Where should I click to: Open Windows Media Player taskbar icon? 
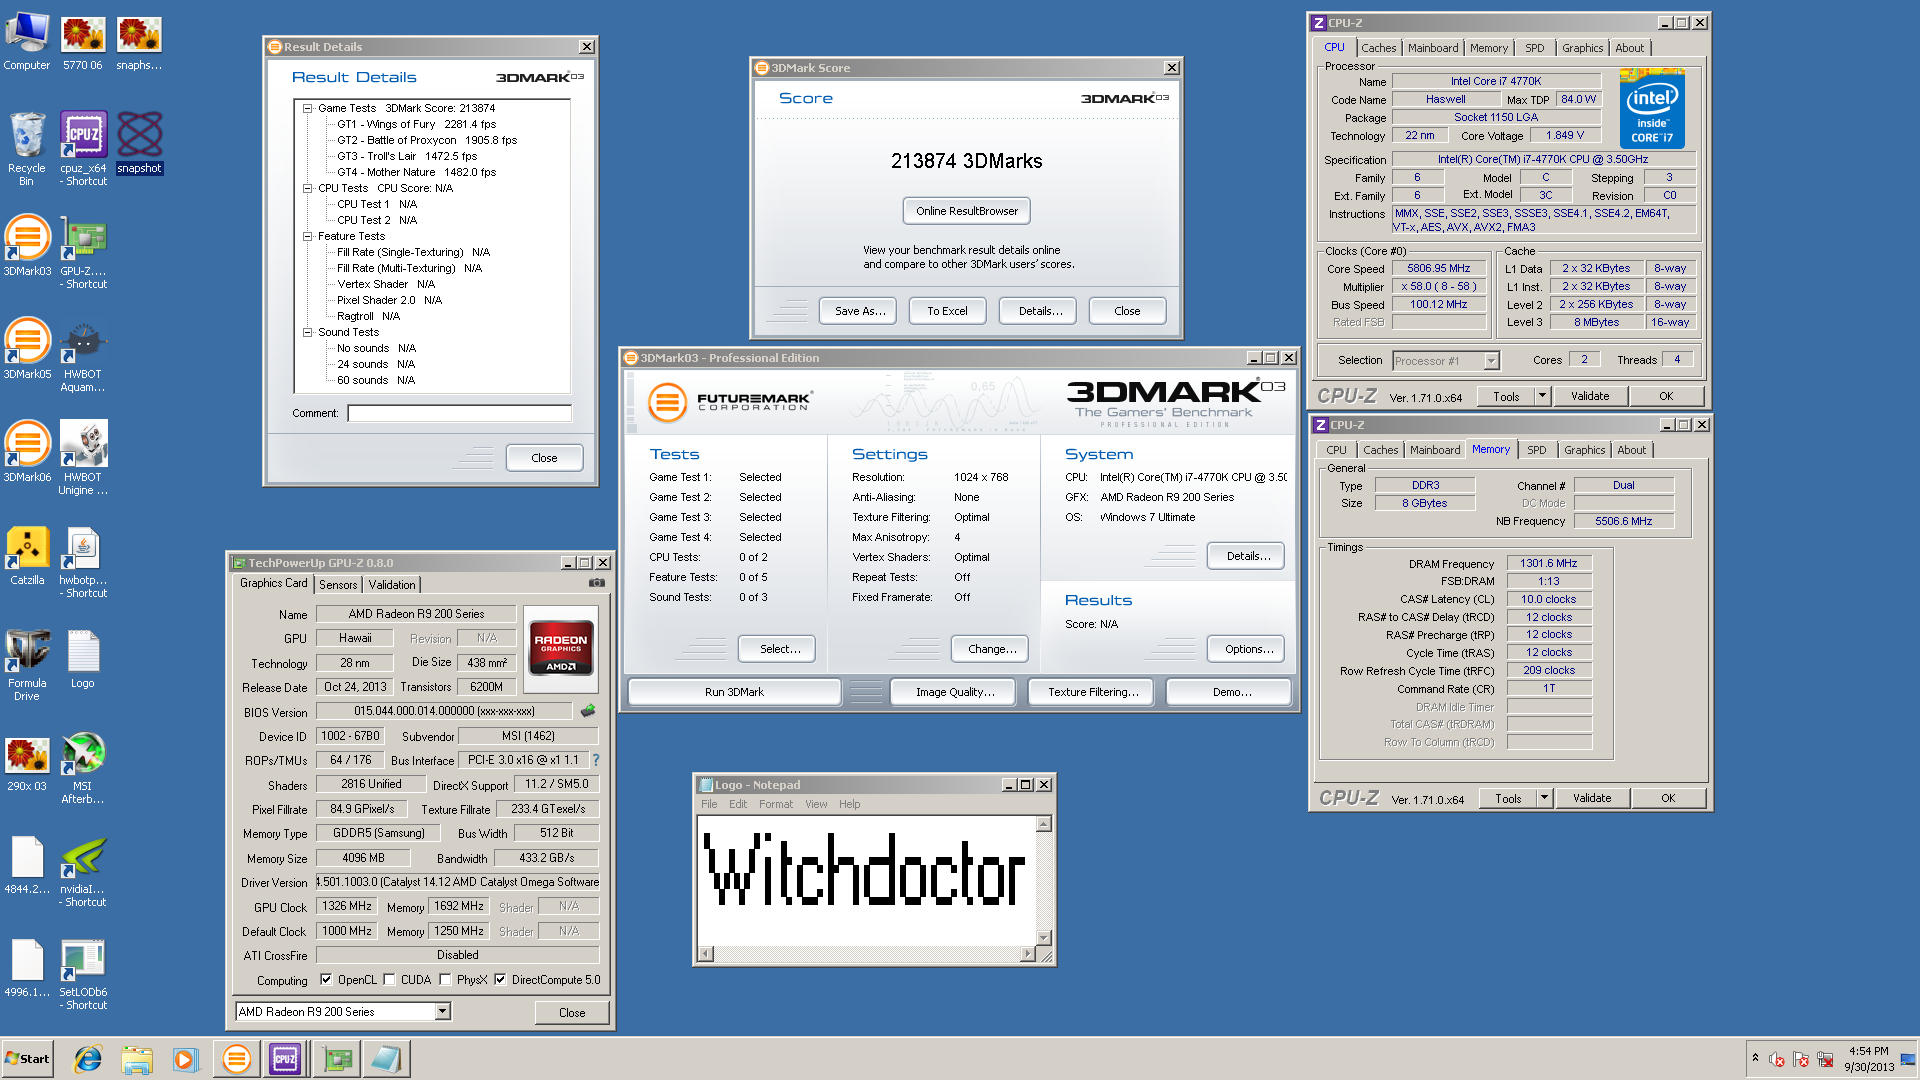[x=186, y=1059]
